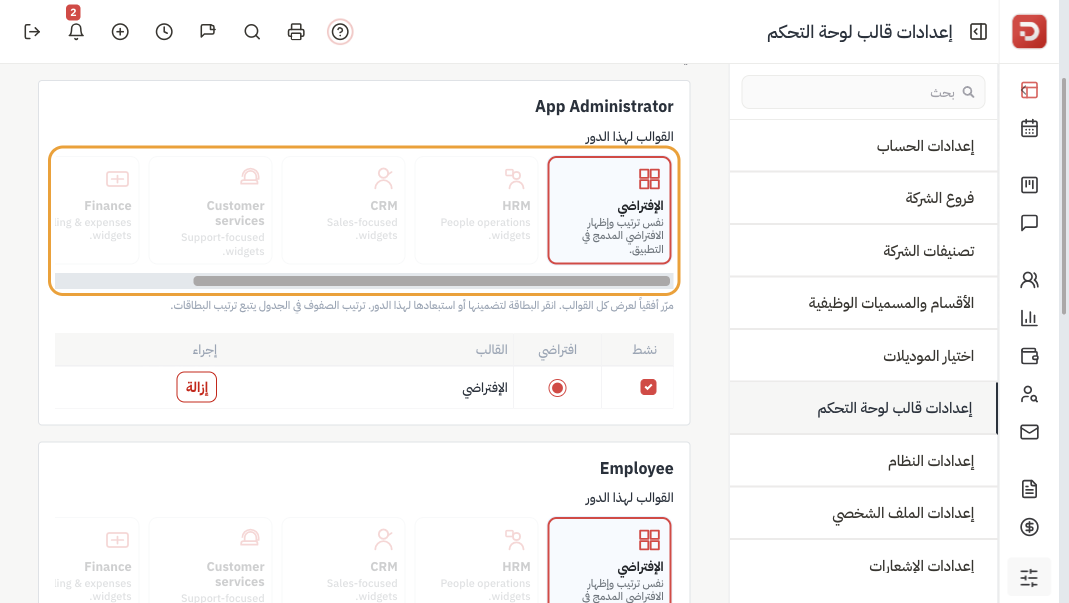1069x603 pixels.
Task: Select Customer services card for App Administrator
Action: coord(210,210)
